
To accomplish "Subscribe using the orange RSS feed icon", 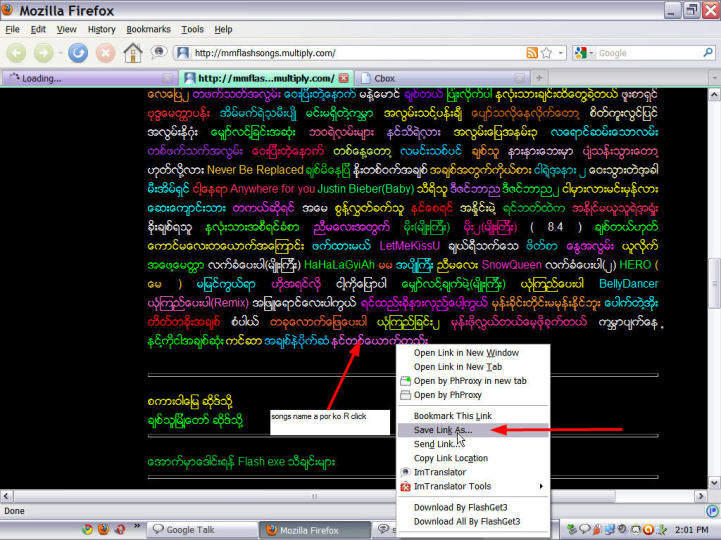I will click(532, 53).
